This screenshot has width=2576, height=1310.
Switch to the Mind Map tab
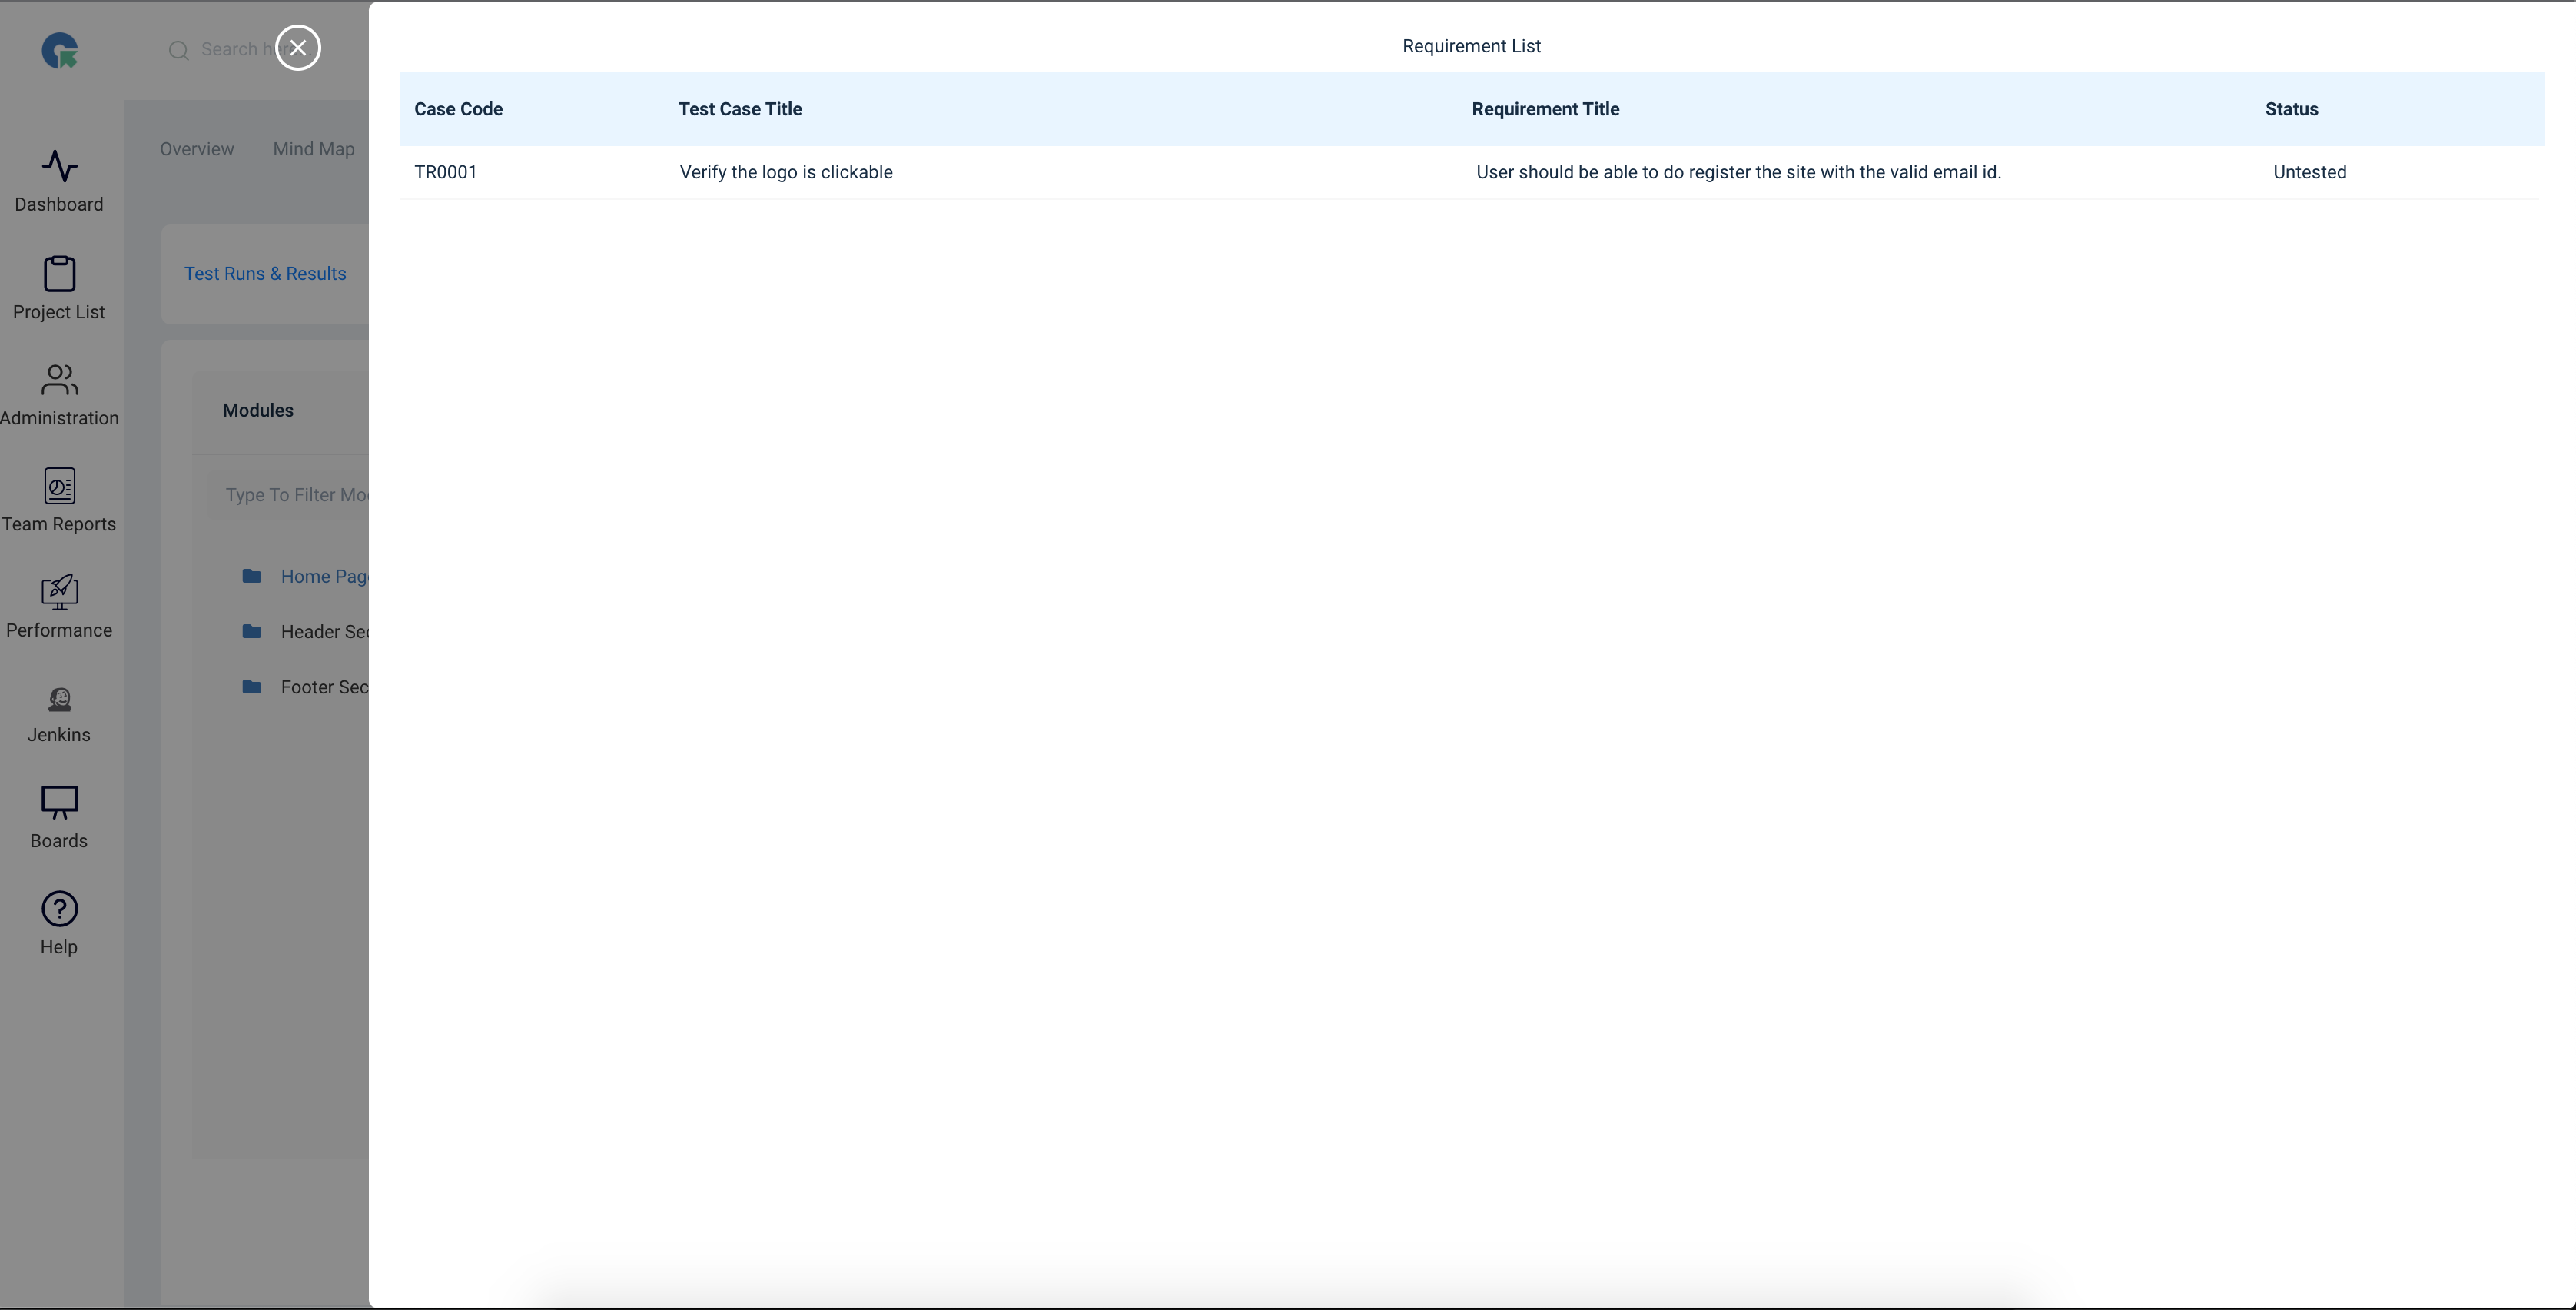(314, 149)
